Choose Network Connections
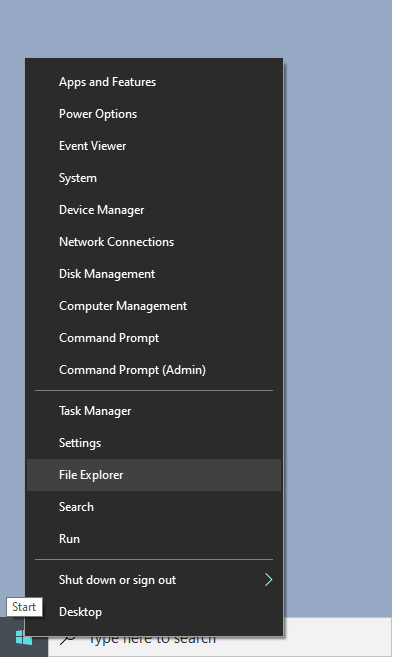The width and height of the screenshot is (393, 658). 154,242
